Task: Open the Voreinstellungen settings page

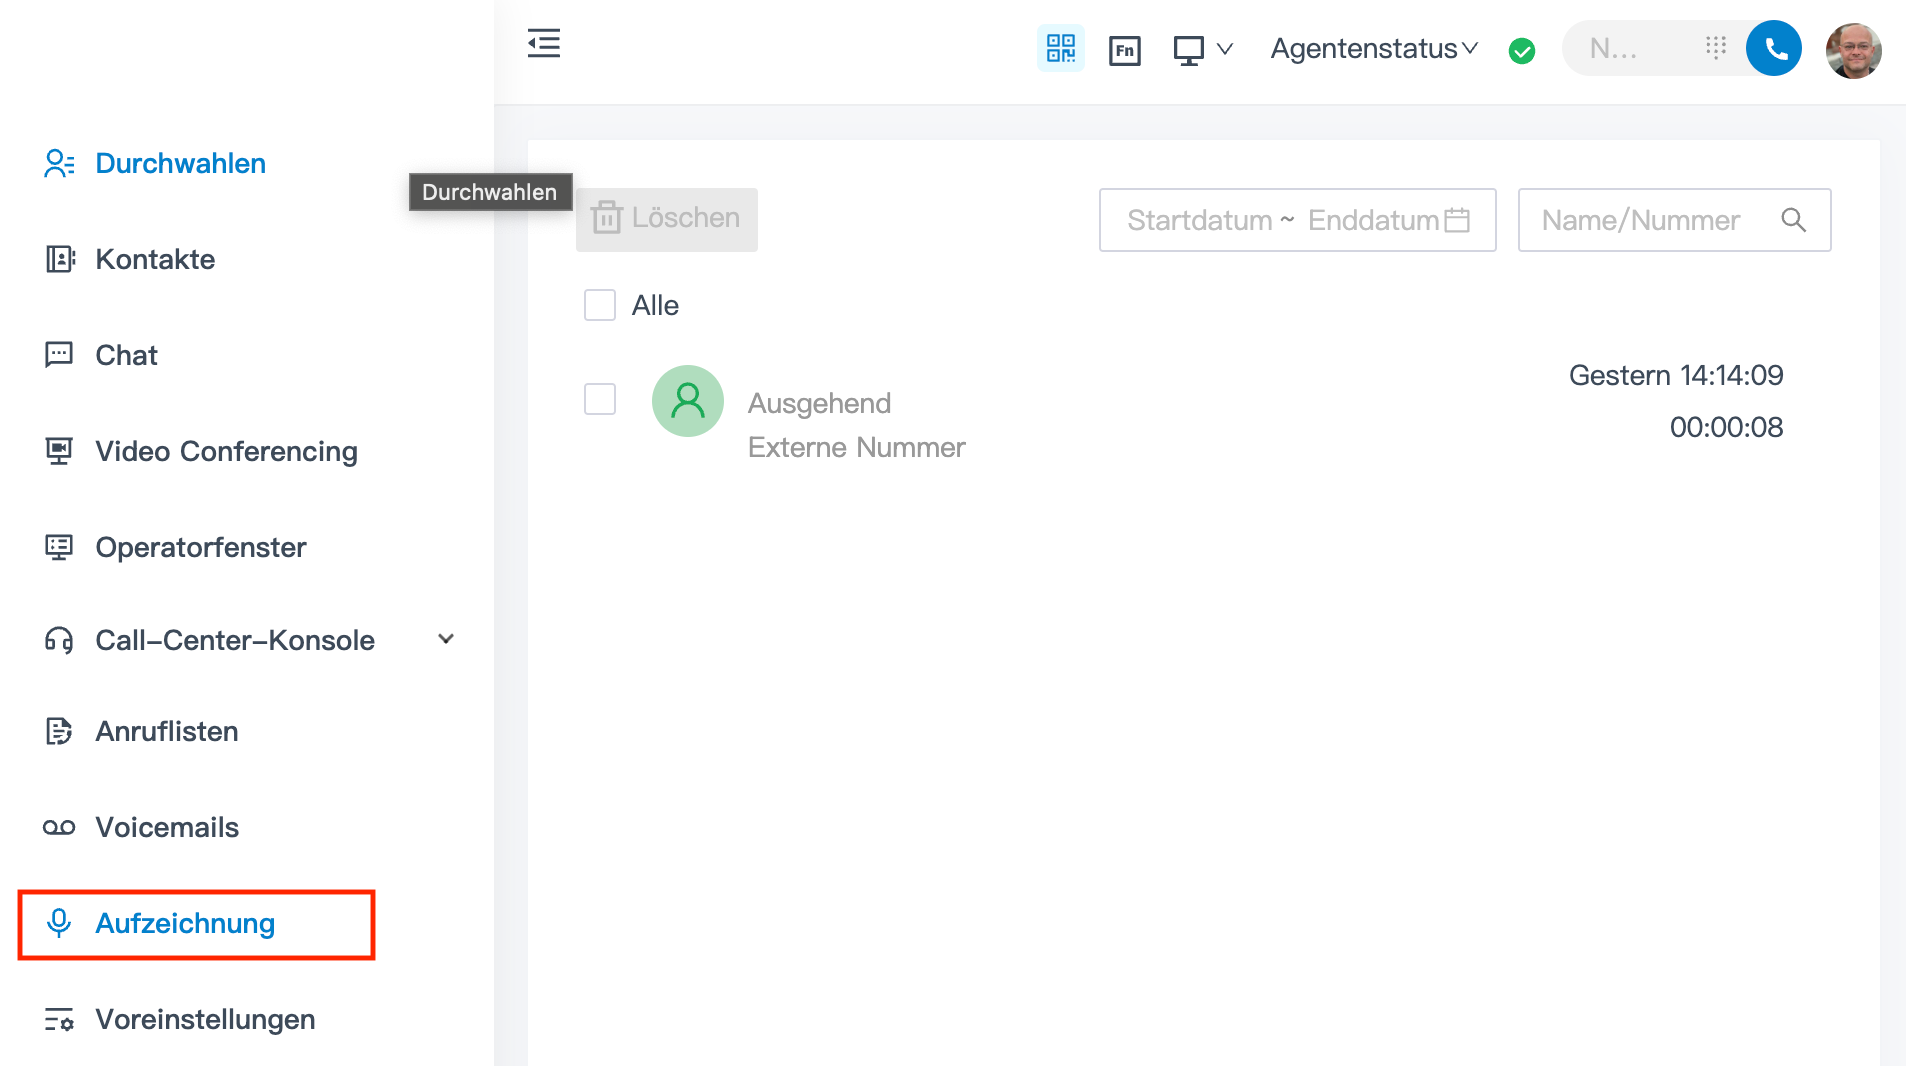Action: (205, 1019)
